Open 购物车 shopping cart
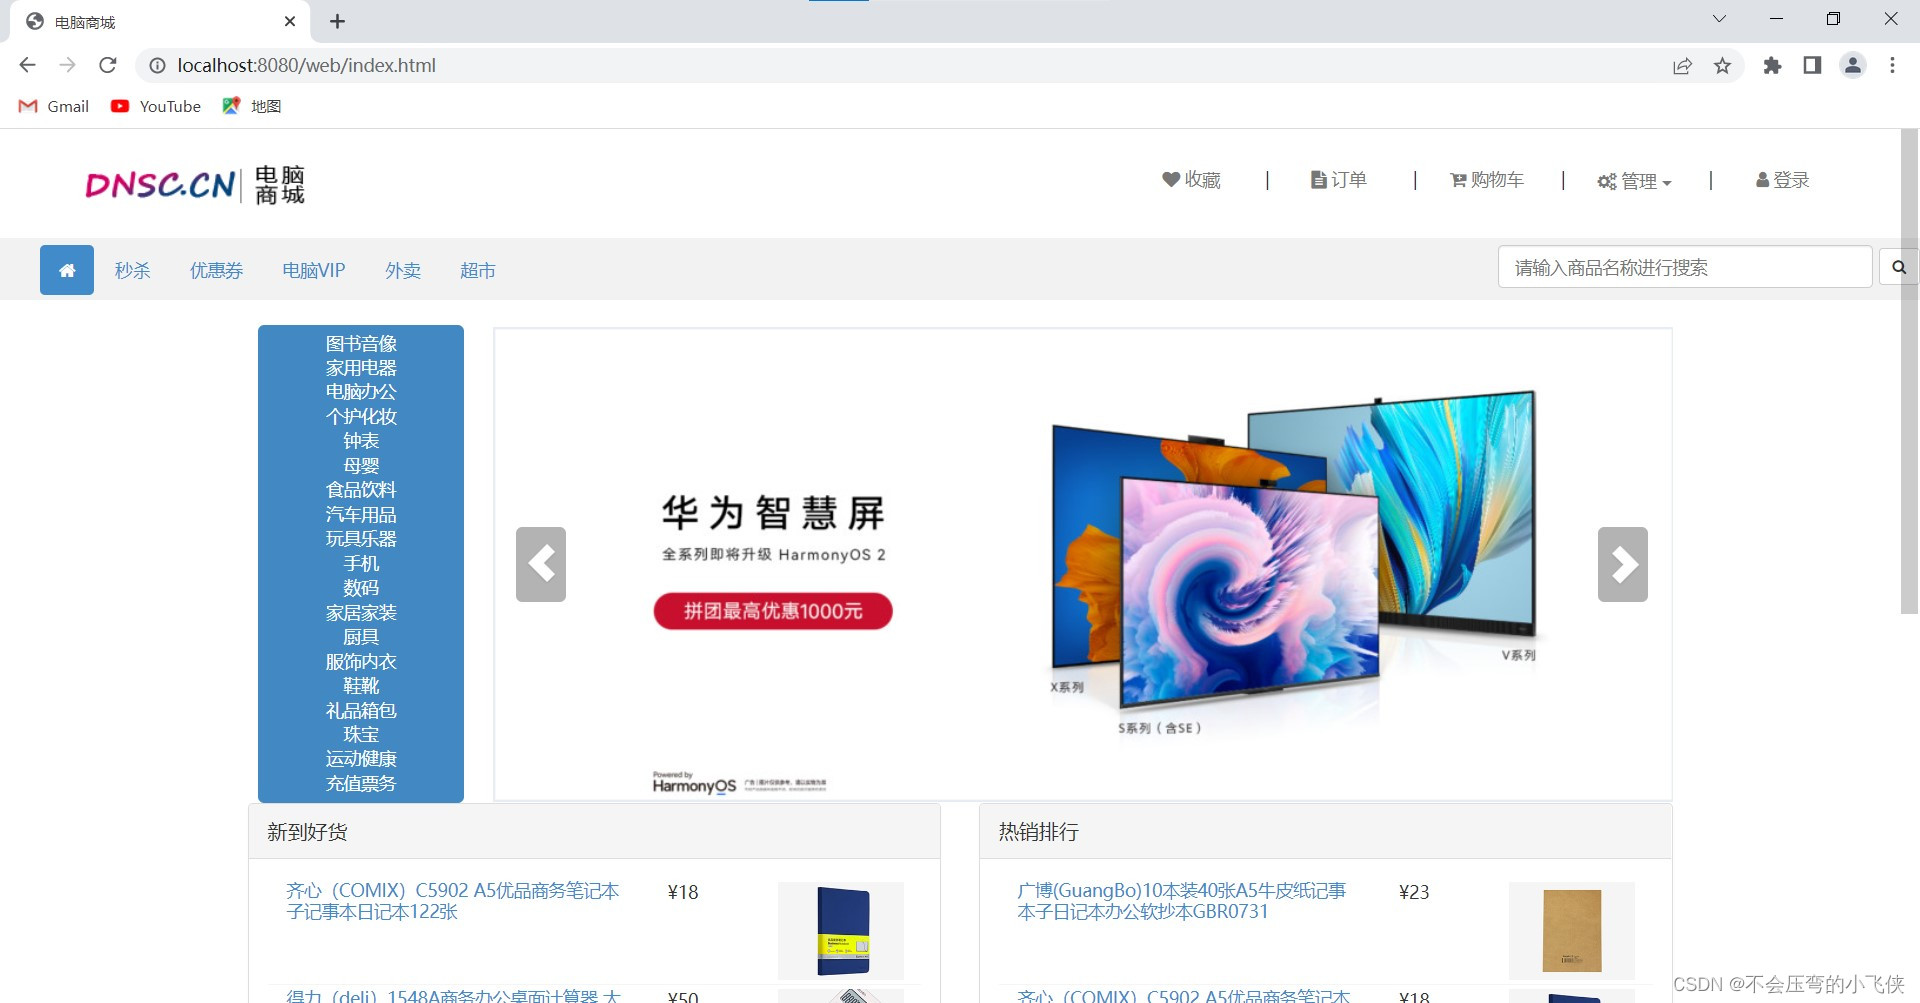 1487,180
